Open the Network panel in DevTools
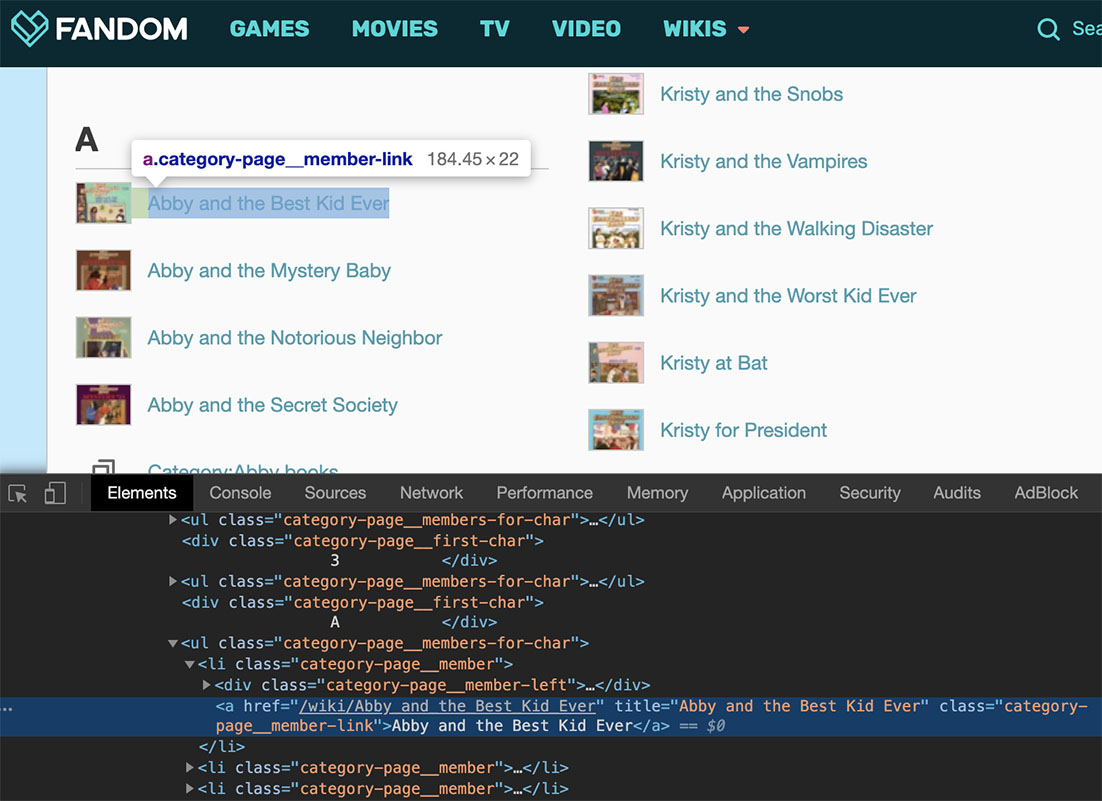1102x801 pixels. point(431,493)
